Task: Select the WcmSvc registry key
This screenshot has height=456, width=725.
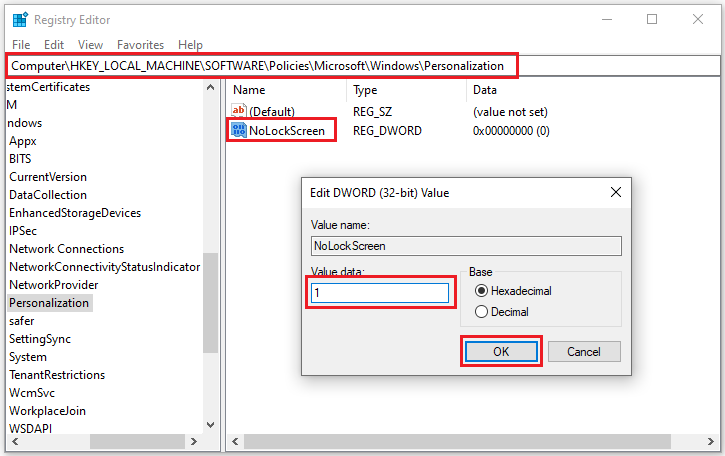Action: coord(32,393)
